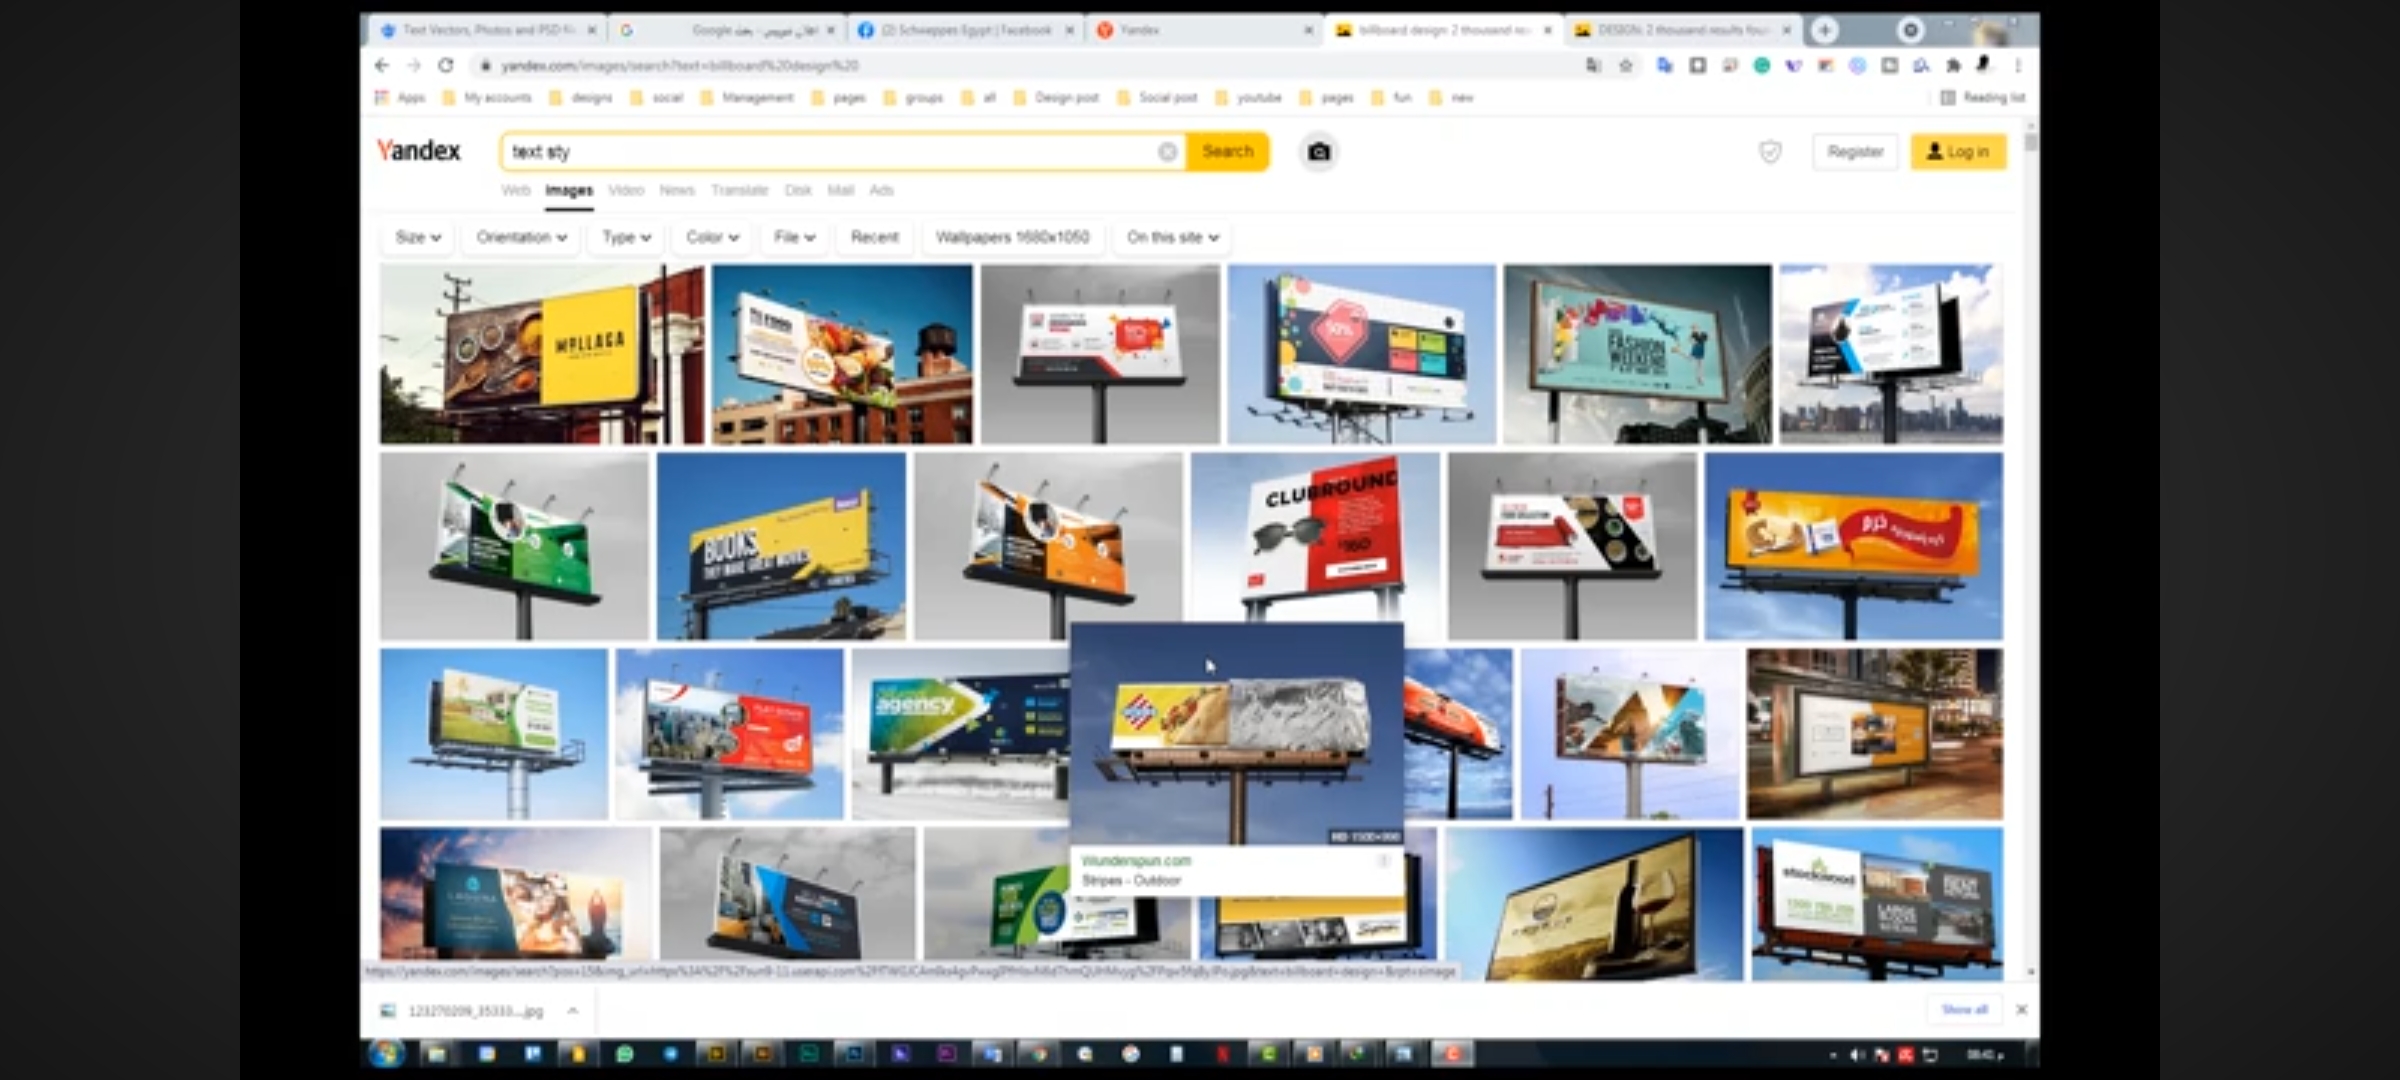2400x1080 pixels.
Task: Switch to Schweppes Egypt Facebook tab
Action: [x=965, y=30]
